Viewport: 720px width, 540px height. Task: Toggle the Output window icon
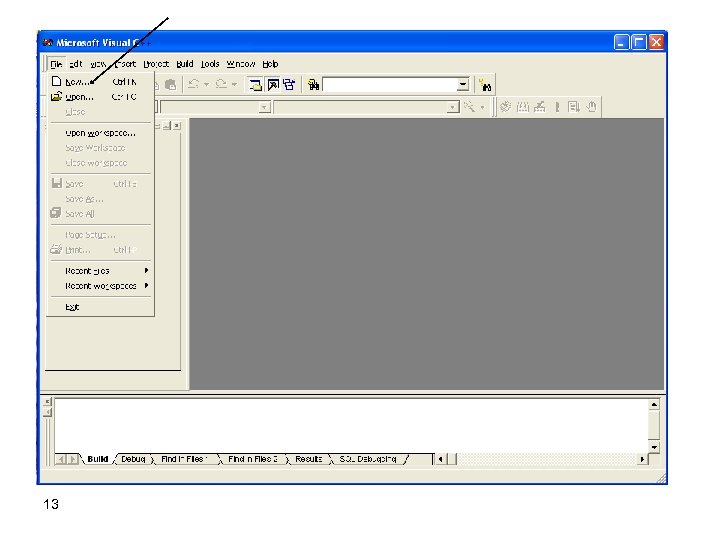(x=273, y=84)
